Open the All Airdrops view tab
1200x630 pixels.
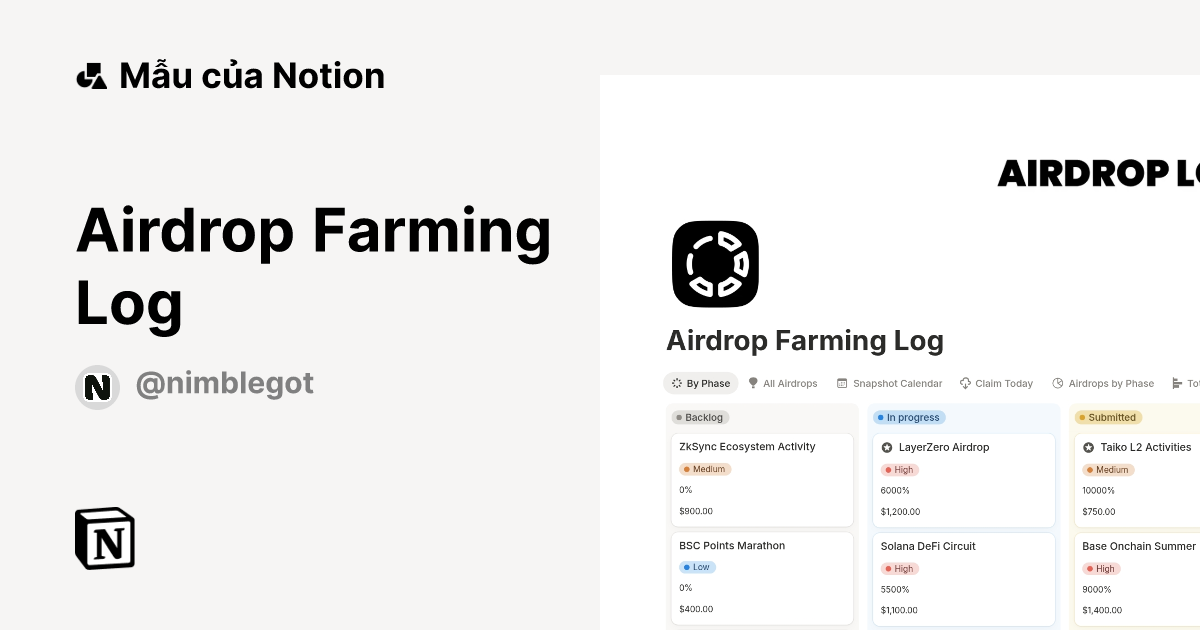[791, 383]
